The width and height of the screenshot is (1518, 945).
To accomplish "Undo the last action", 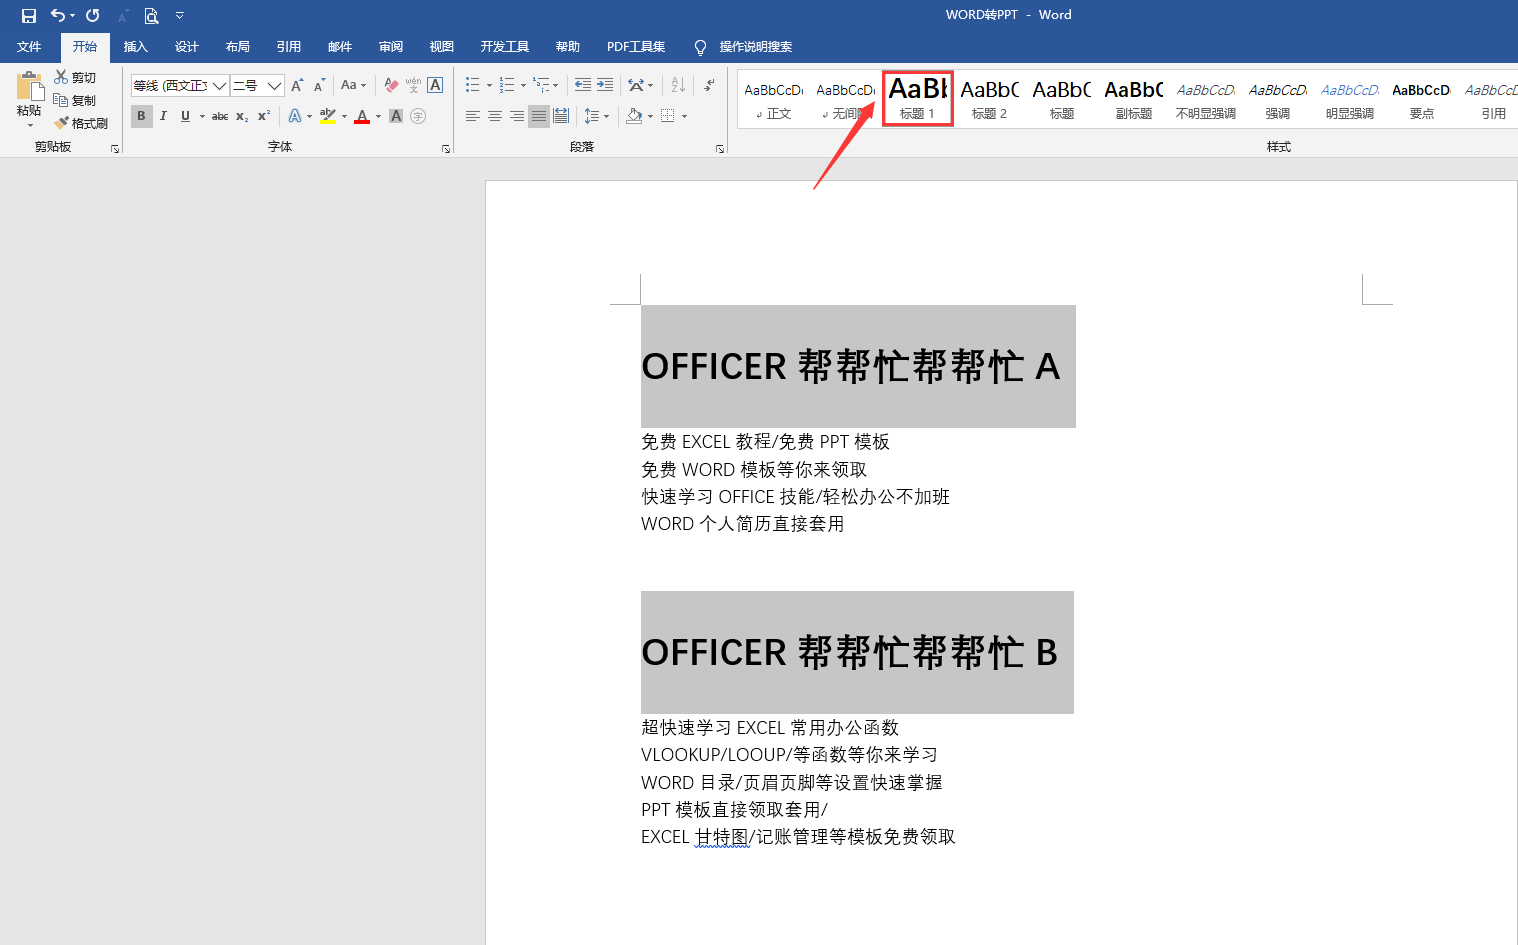I will click(x=58, y=15).
